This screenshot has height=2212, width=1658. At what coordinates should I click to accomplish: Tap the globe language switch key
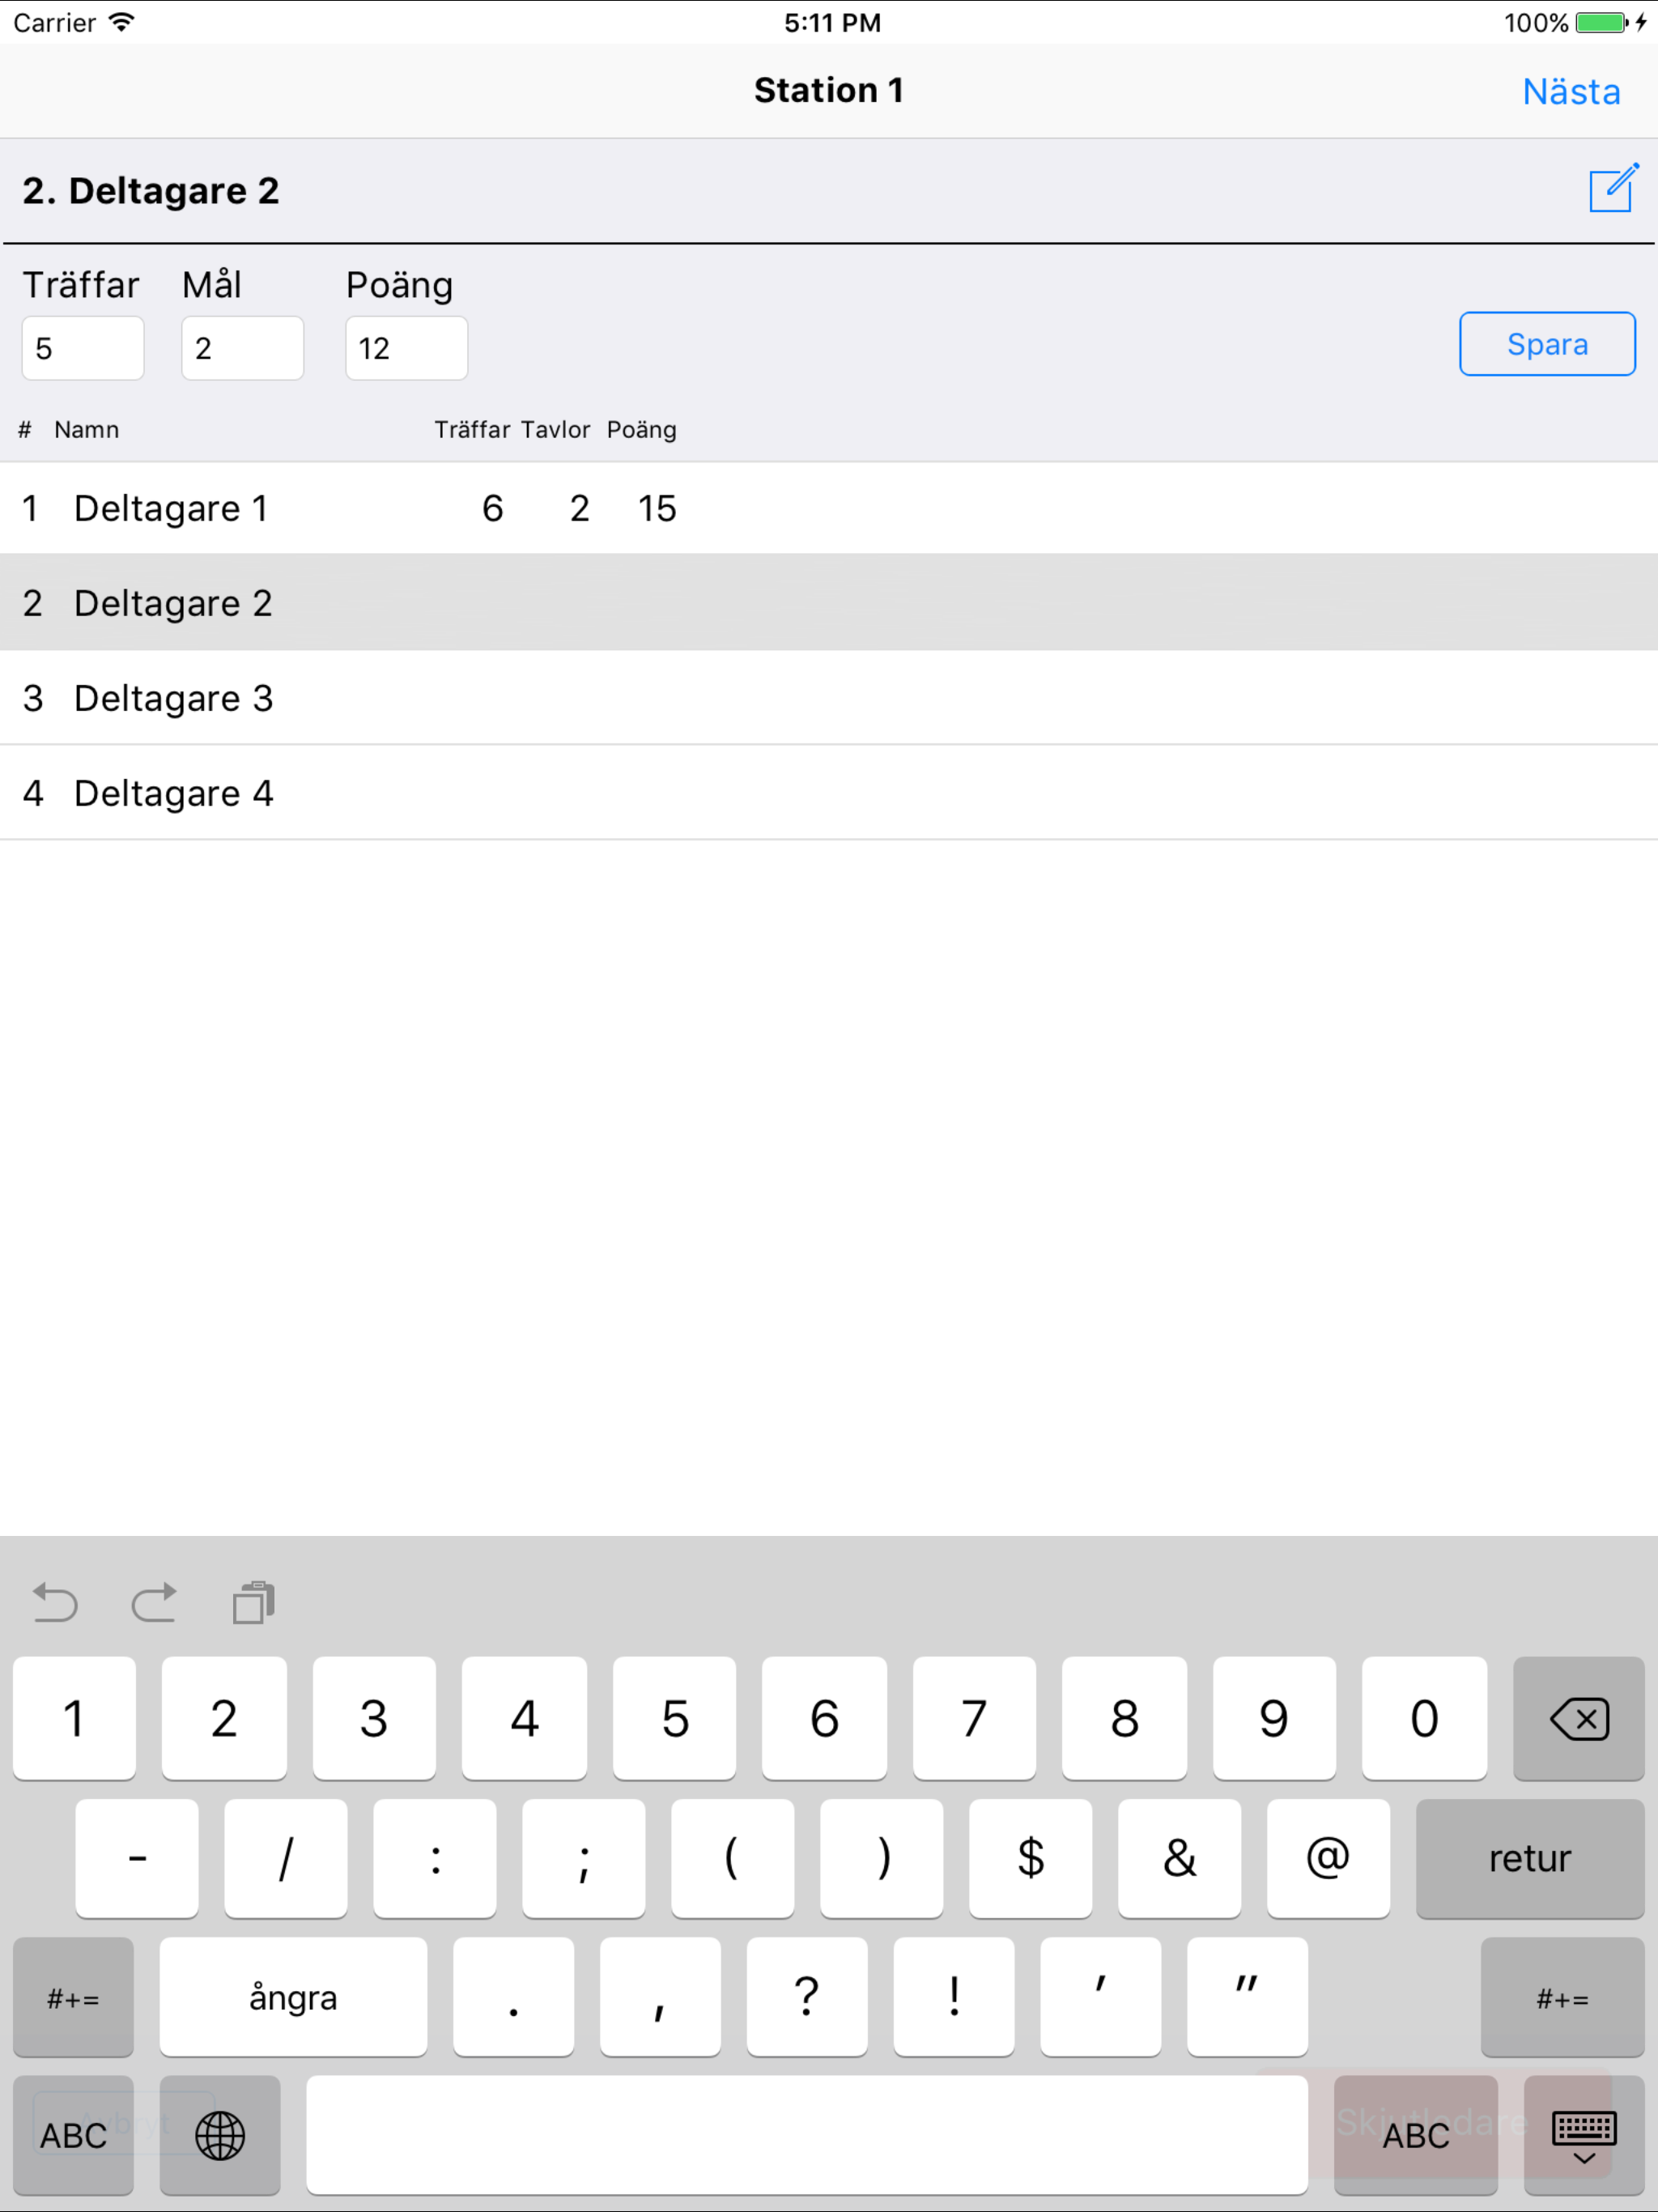(220, 2135)
